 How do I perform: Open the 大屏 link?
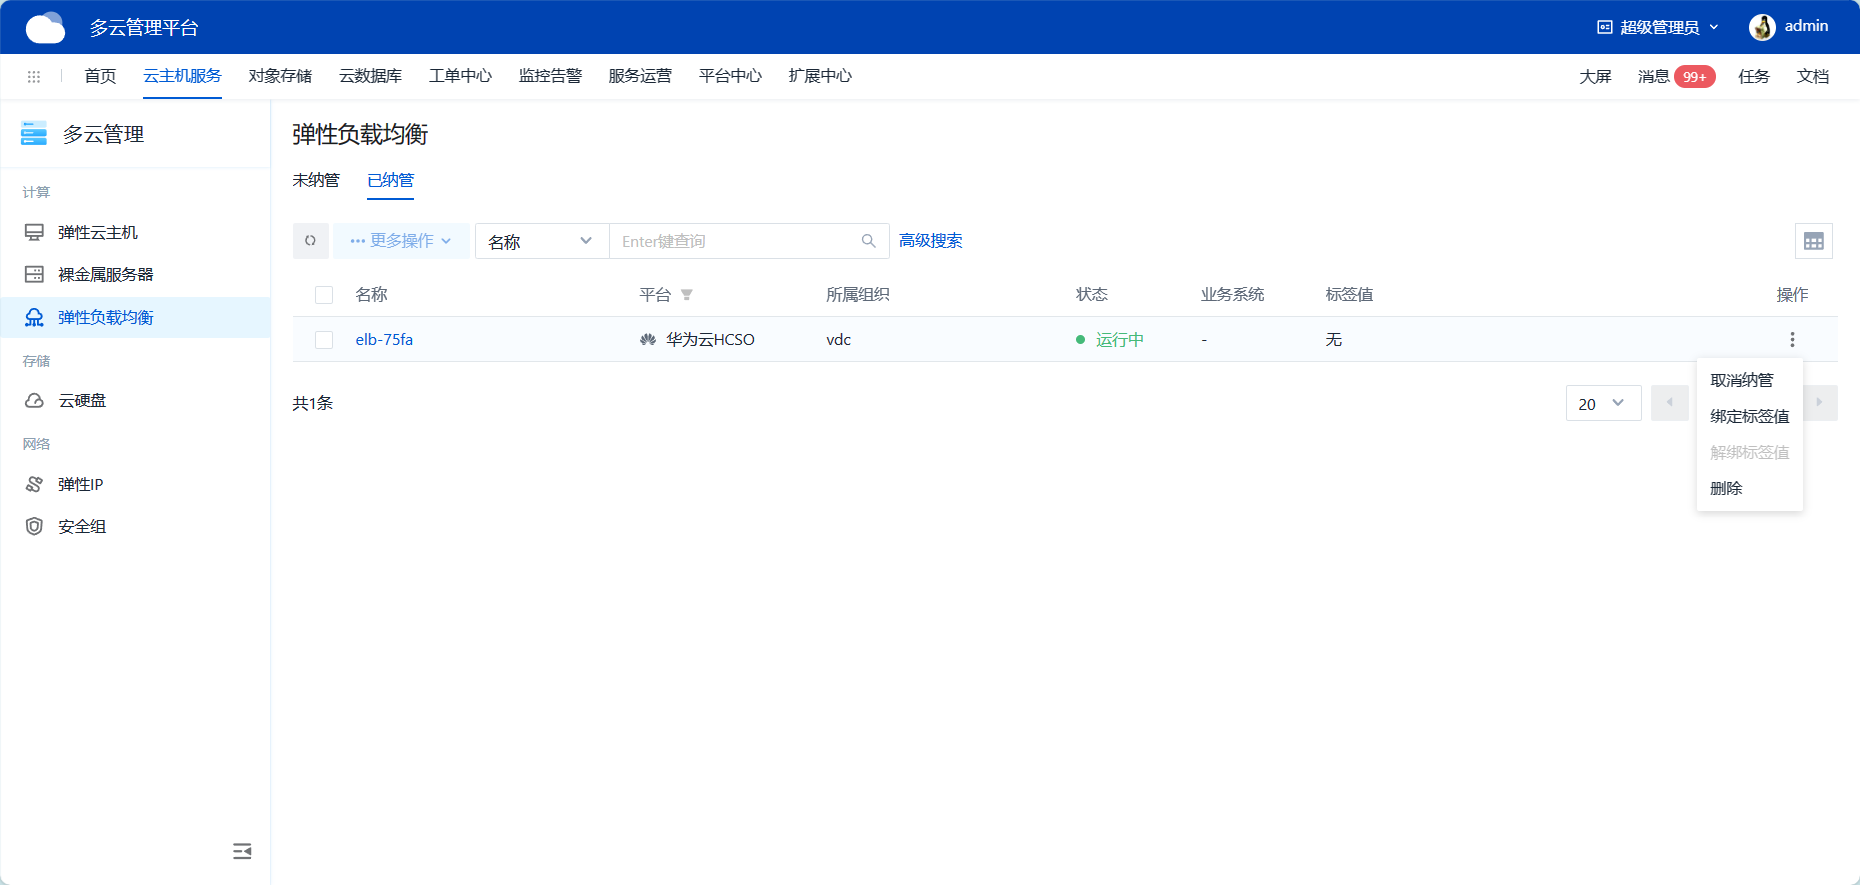click(1595, 77)
